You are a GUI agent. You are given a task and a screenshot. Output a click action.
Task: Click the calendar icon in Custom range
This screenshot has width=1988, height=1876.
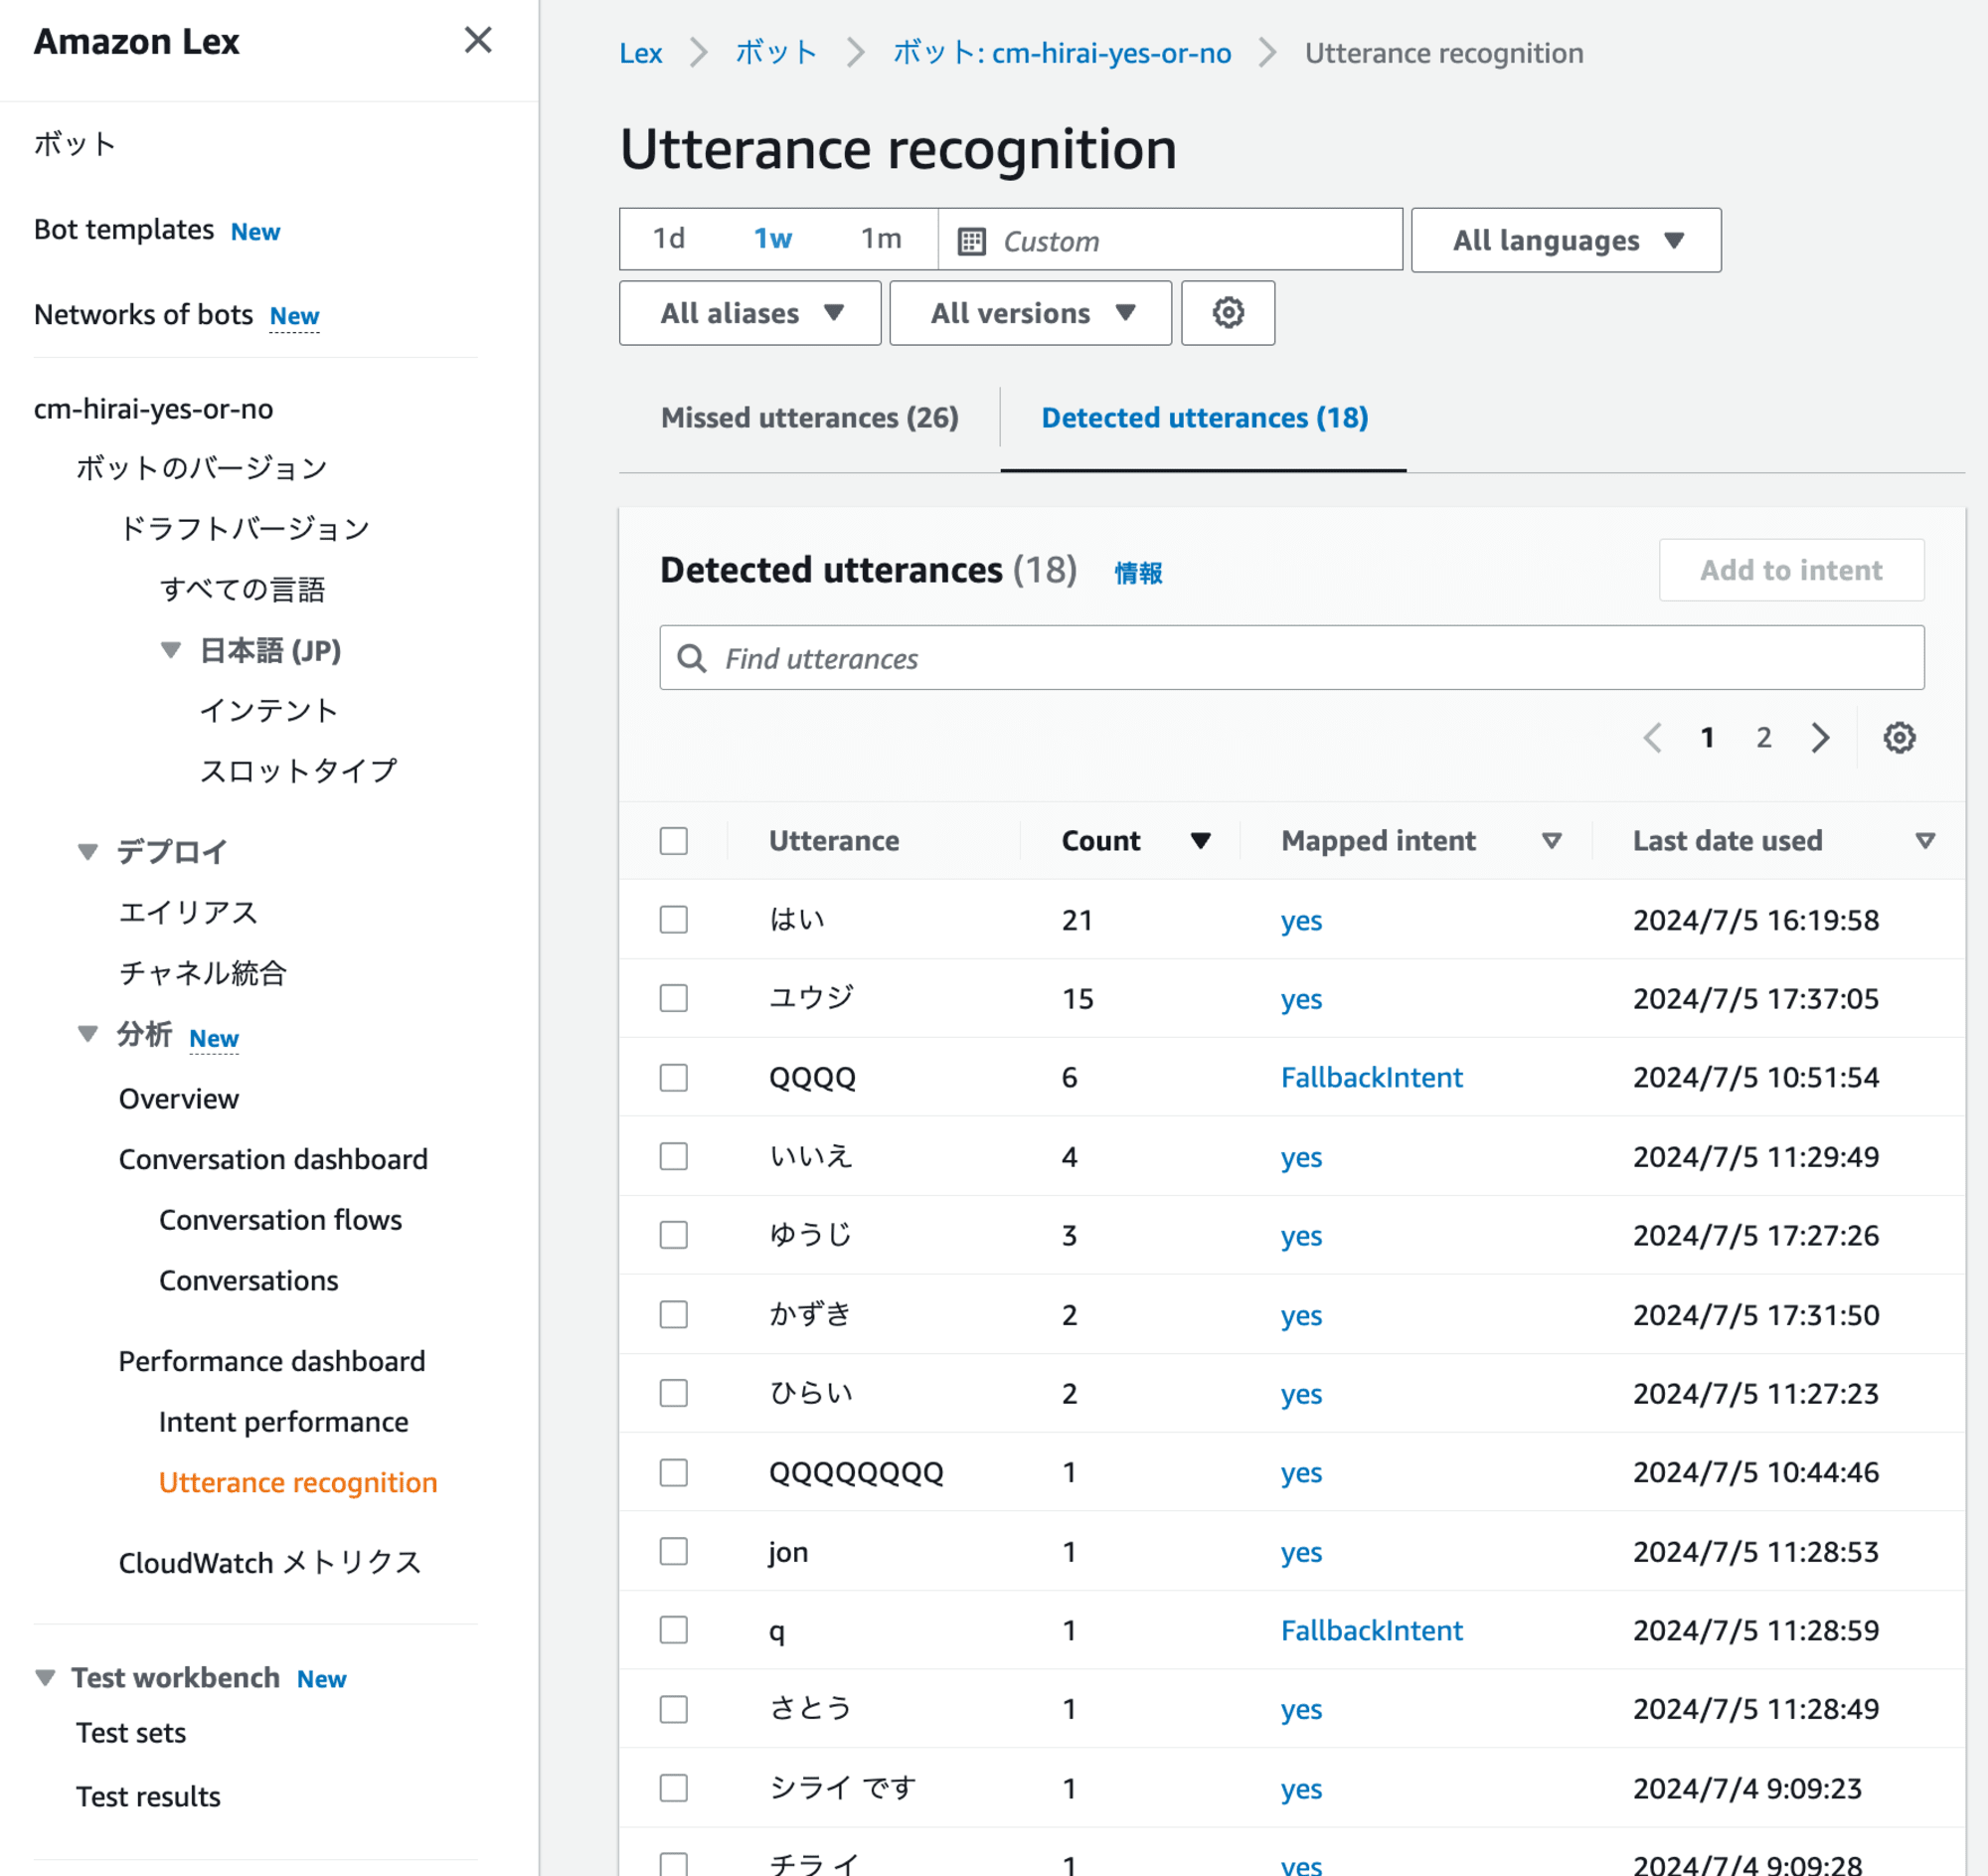coord(971,241)
